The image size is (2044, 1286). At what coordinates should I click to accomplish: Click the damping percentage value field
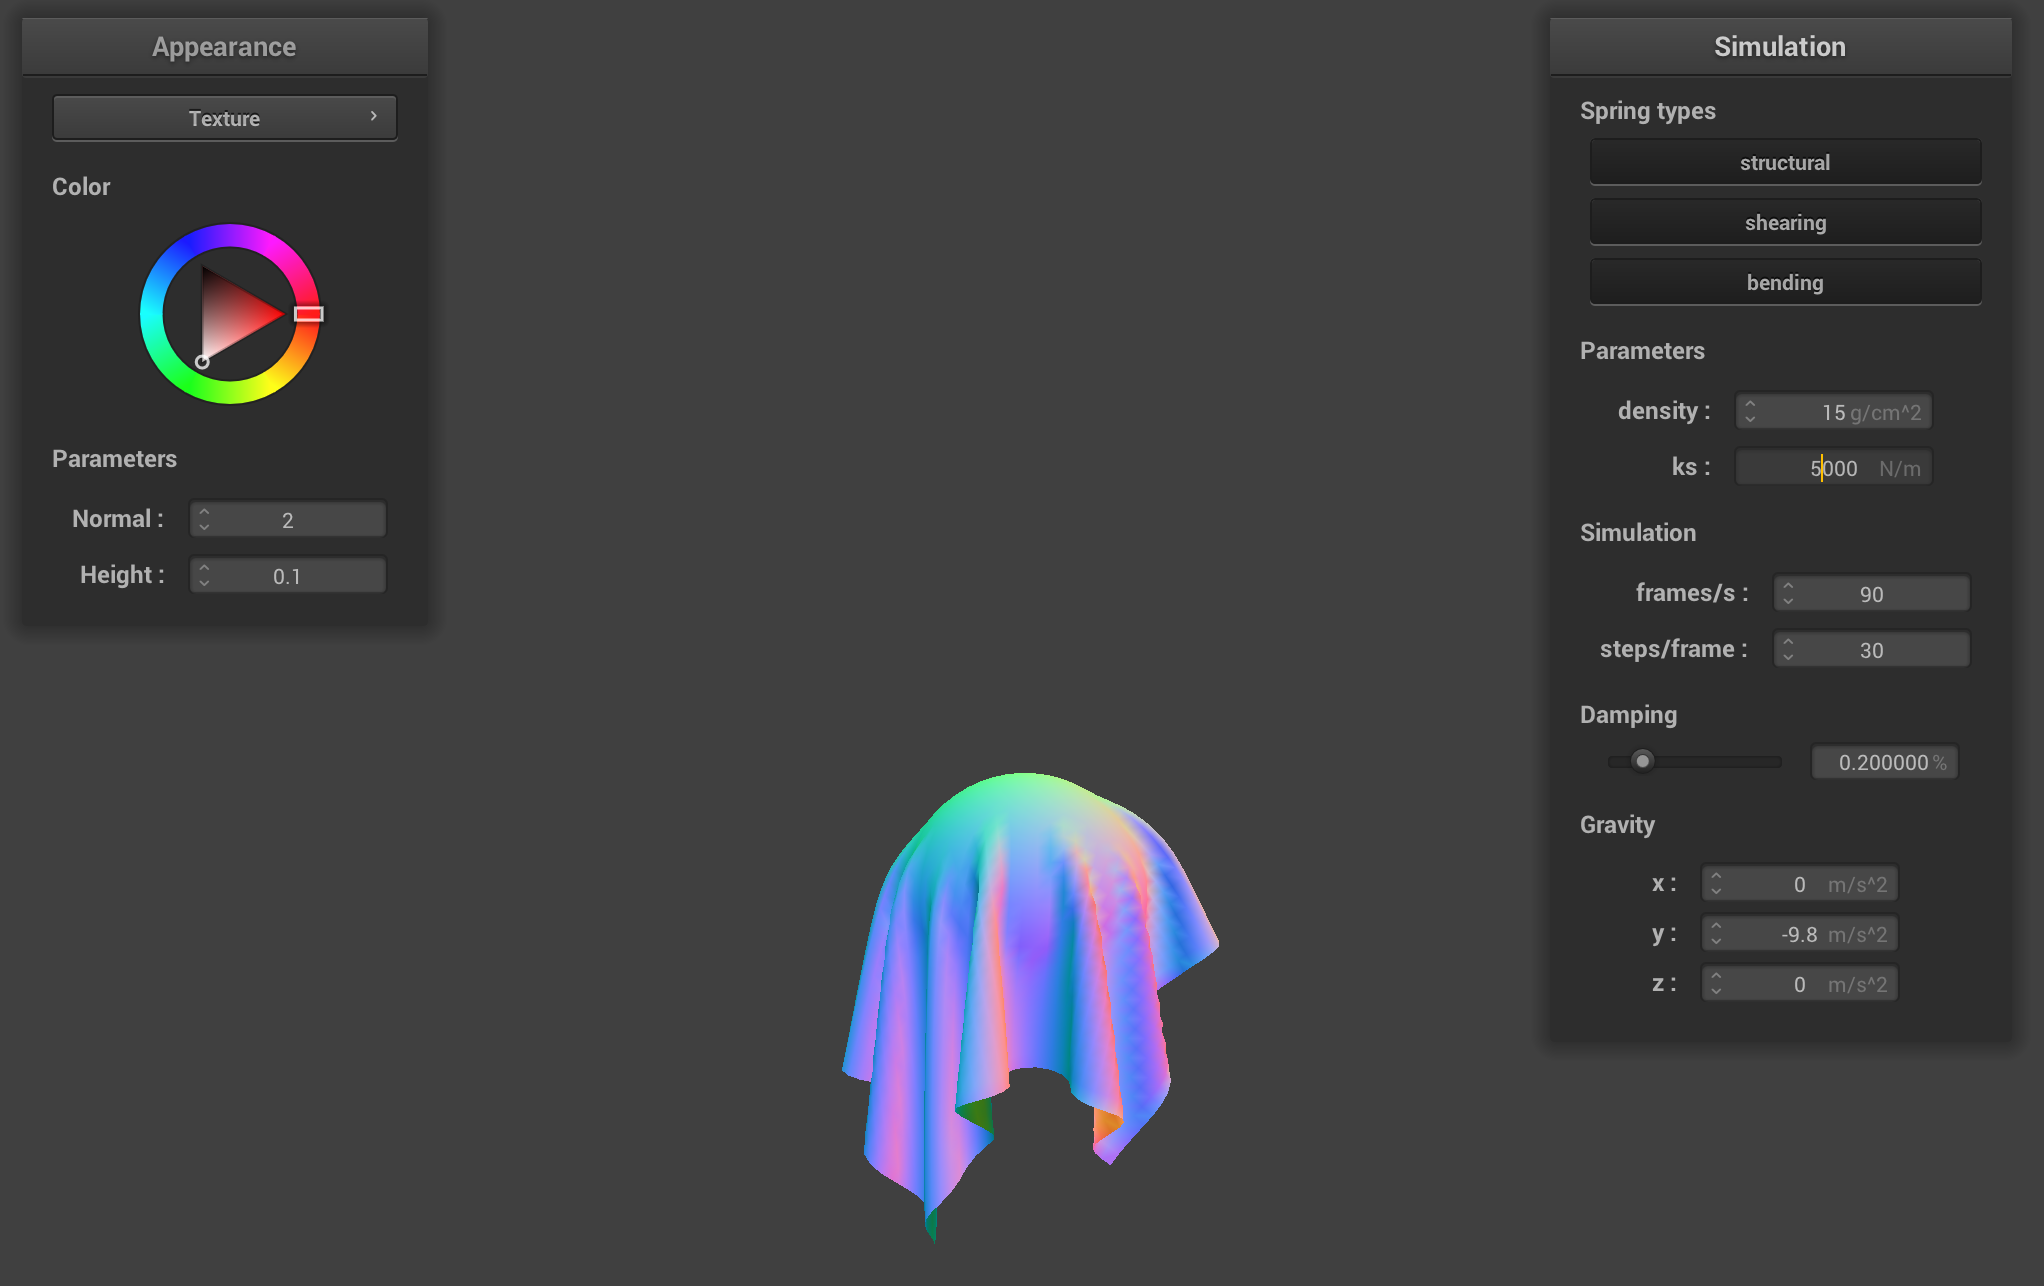1884,762
